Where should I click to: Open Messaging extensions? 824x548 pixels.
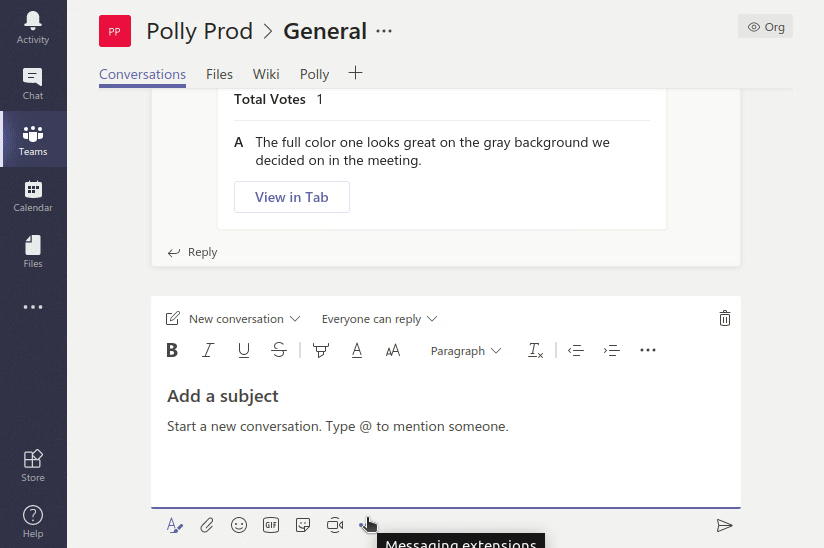point(367,525)
